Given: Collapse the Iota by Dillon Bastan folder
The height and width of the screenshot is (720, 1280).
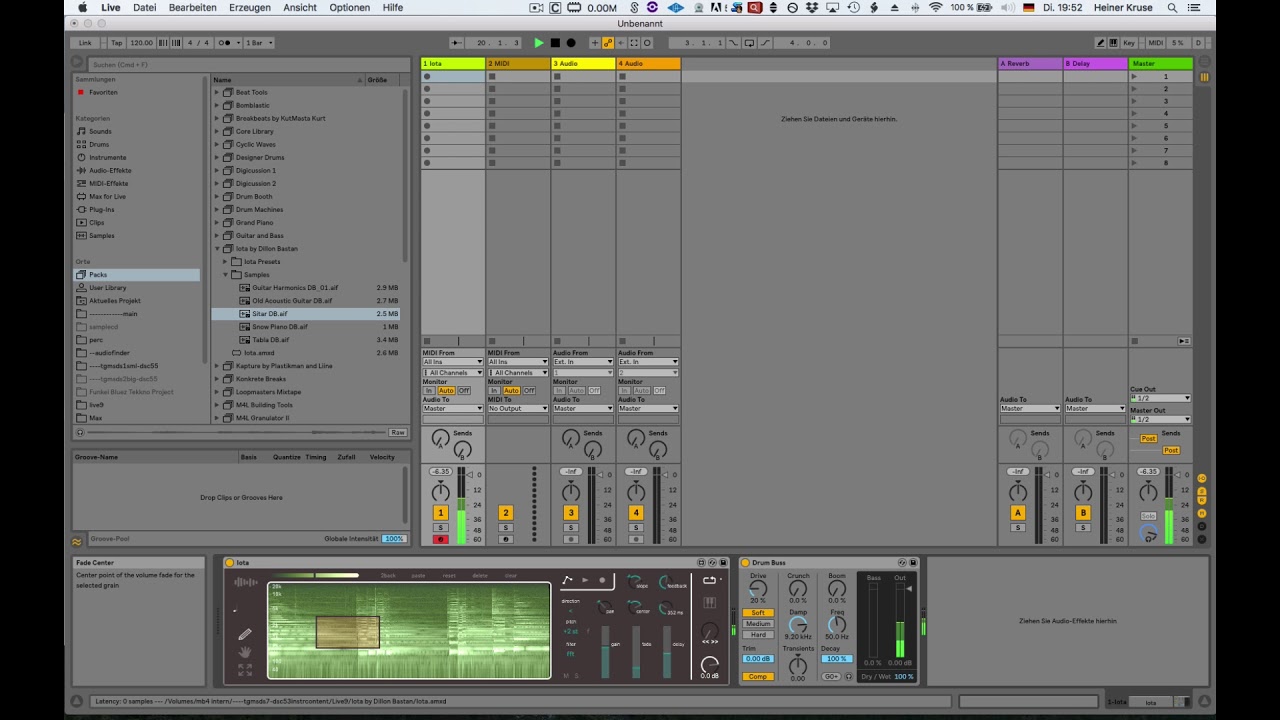Looking at the screenshot, I should point(216,248).
